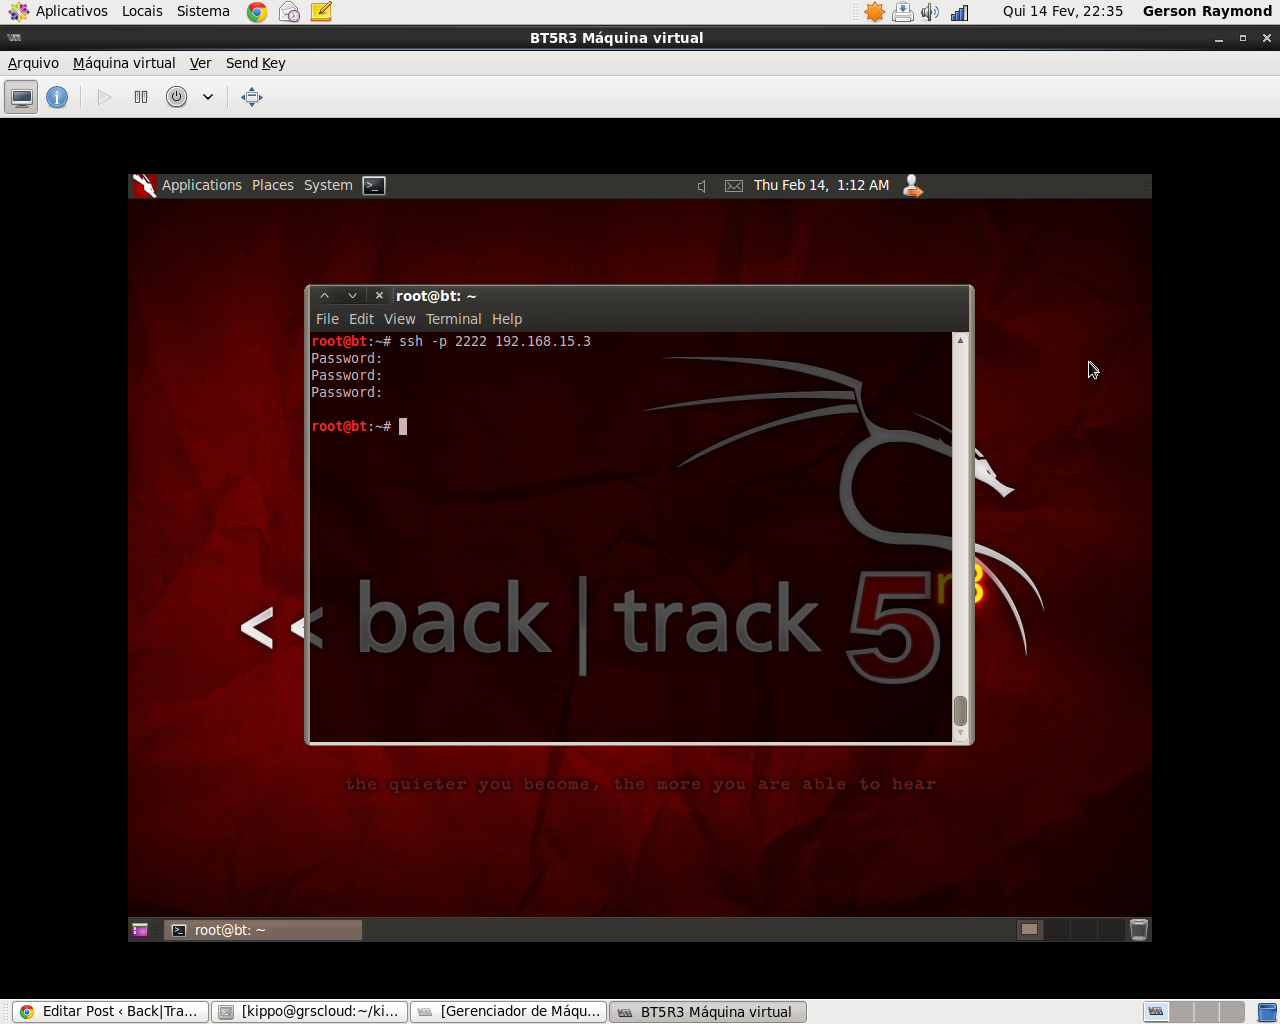Open BackTrack Places menu

[x=273, y=185]
